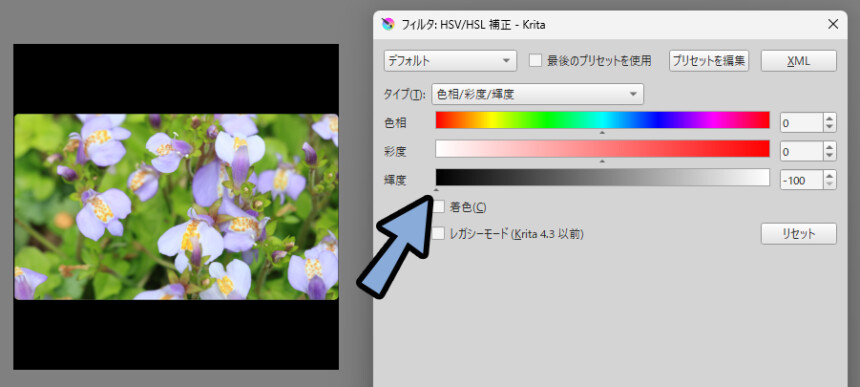
Task: Increase 色相 value with up stepper arrow
Action: (x=830, y=118)
